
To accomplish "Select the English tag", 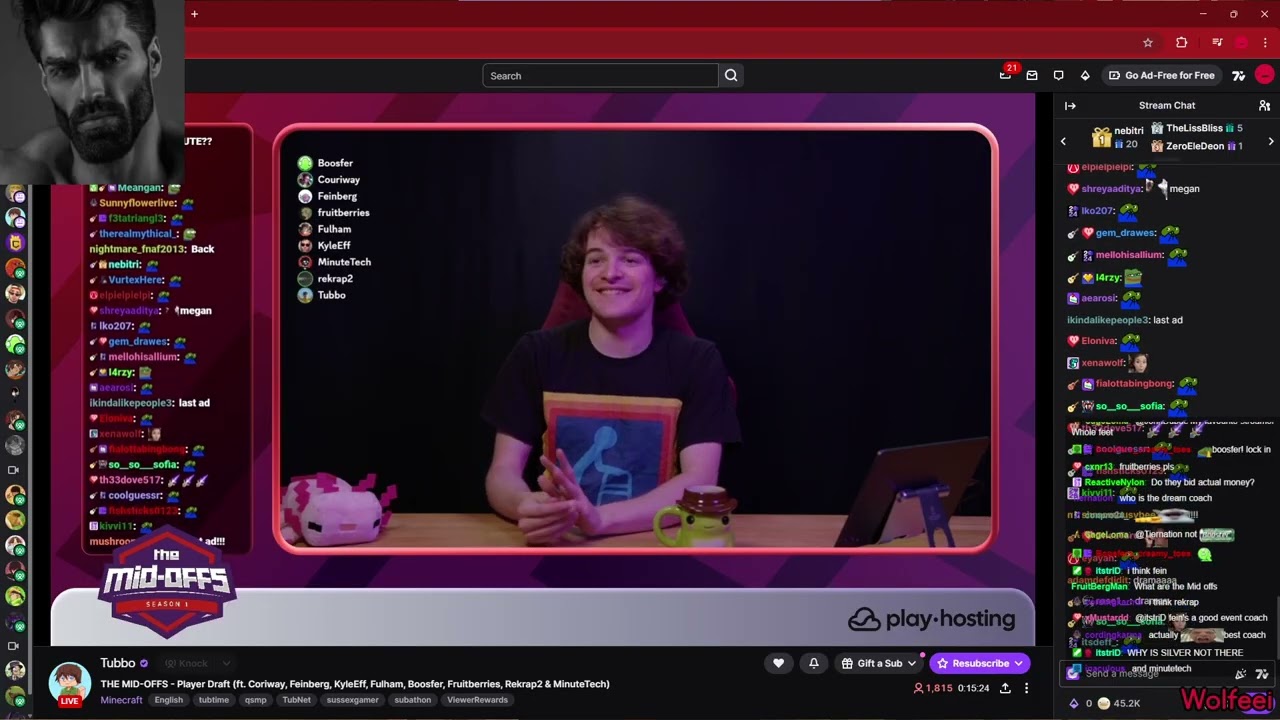I will pos(169,700).
